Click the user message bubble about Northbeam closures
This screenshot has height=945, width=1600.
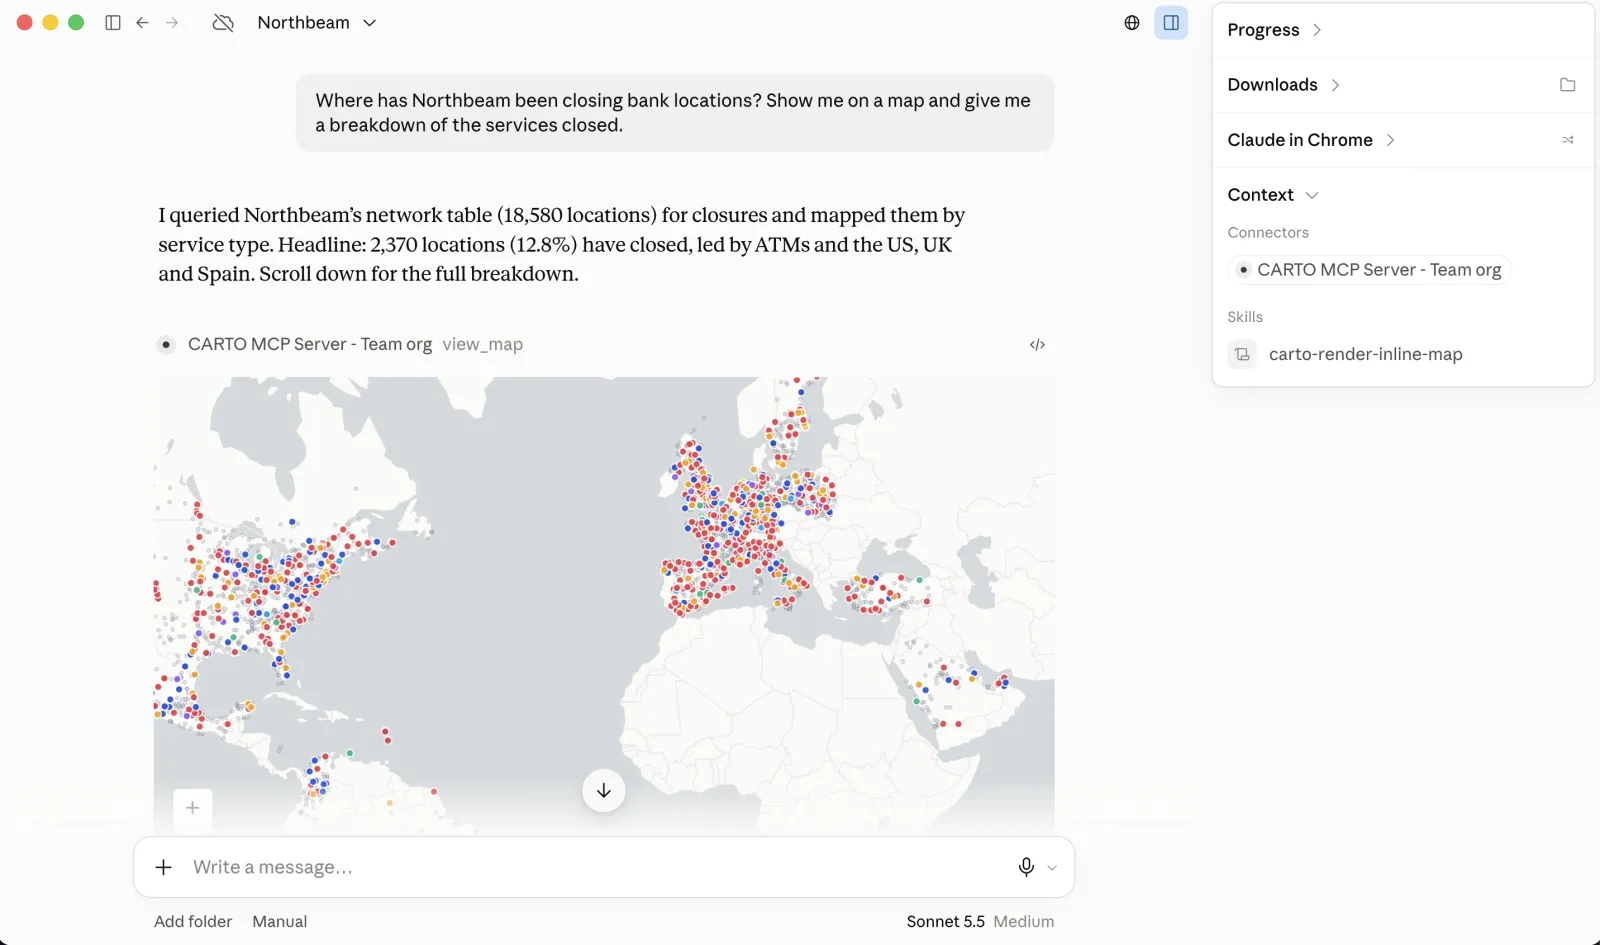675,113
